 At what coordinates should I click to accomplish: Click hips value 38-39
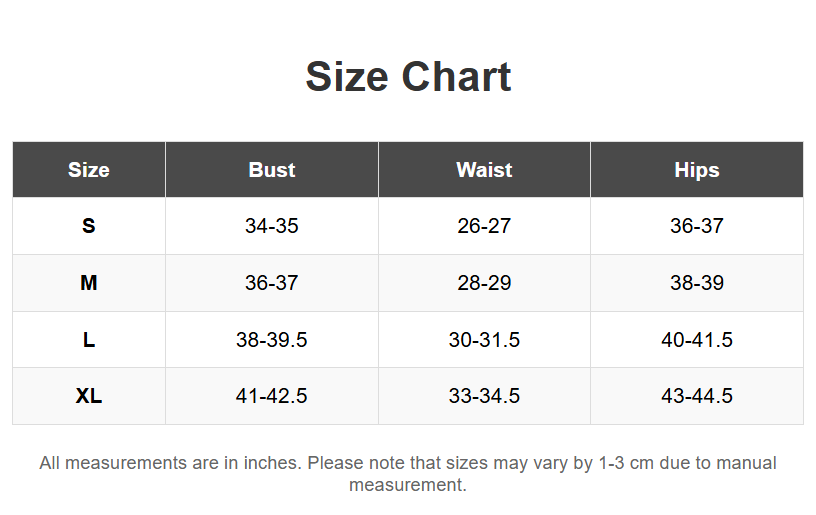697,283
